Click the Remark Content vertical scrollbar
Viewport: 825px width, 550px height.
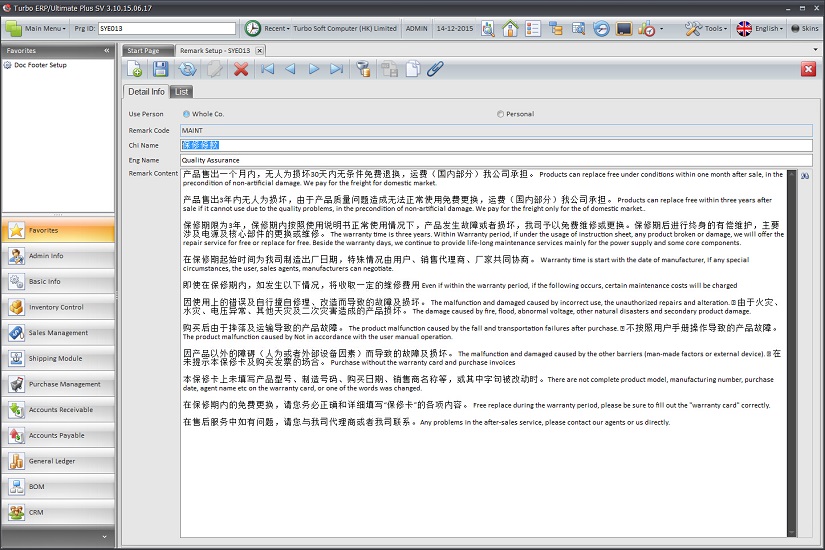coord(791,350)
